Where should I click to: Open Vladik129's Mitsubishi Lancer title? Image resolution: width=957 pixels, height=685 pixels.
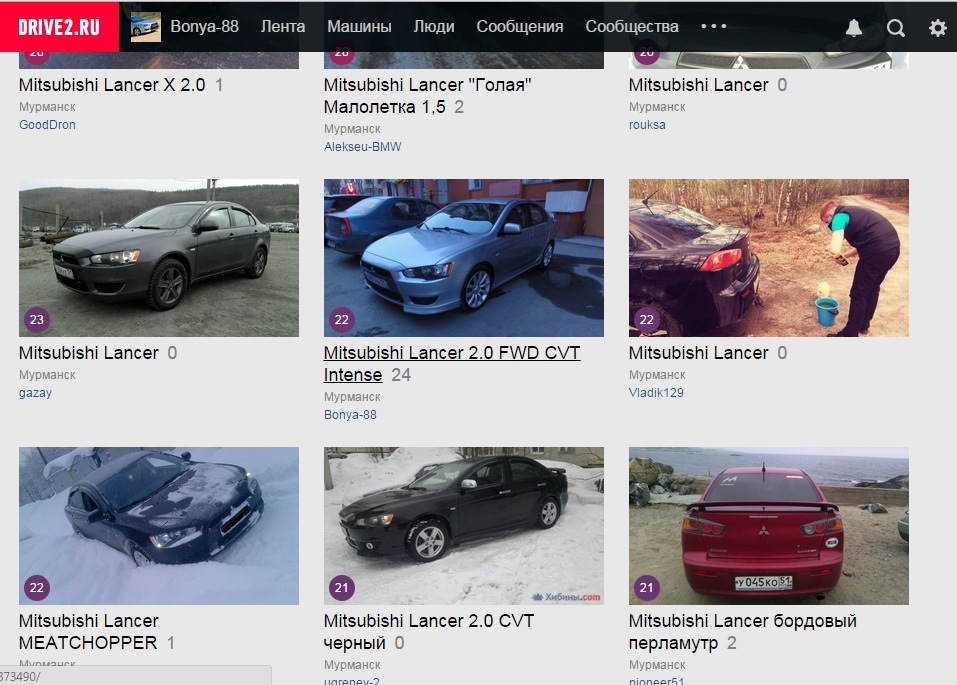(x=698, y=353)
